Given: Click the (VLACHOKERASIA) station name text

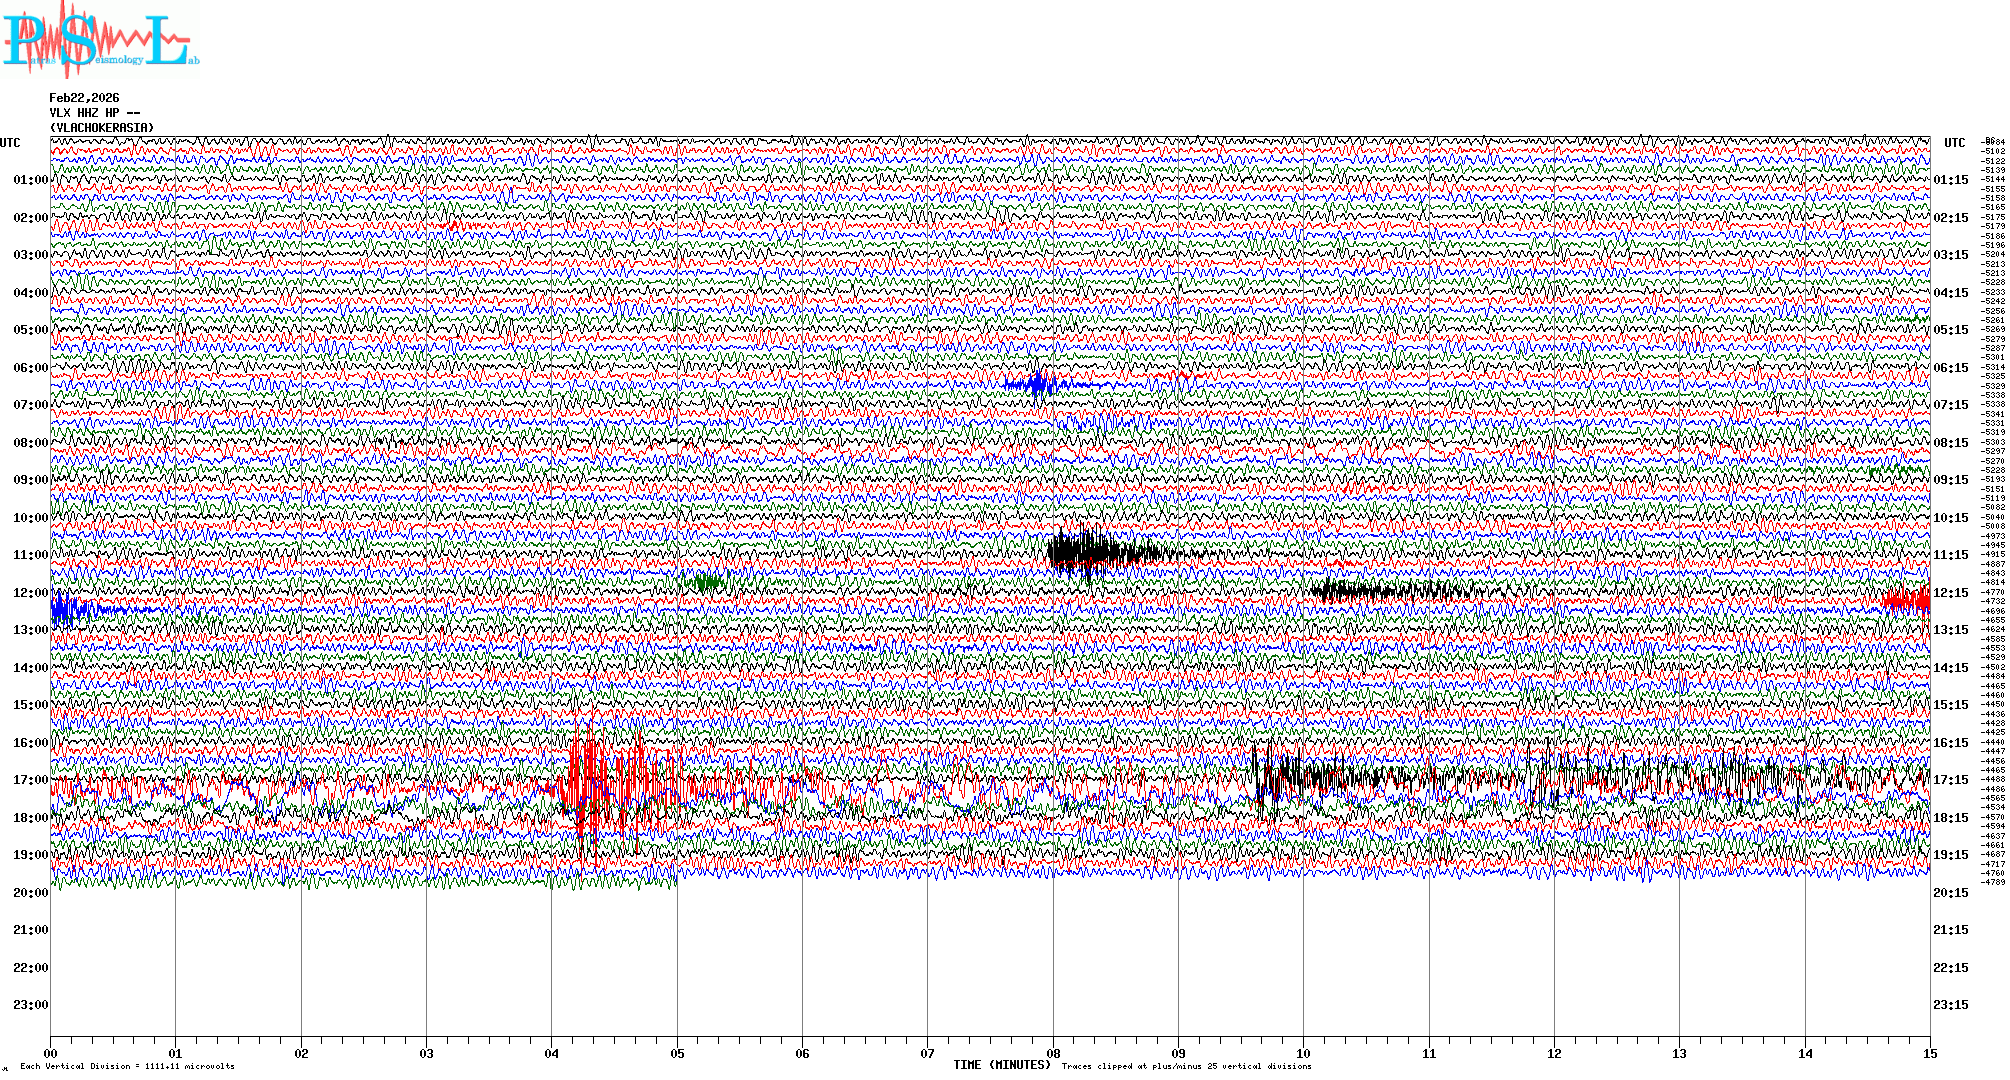Looking at the screenshot, I should click(102, 128).
